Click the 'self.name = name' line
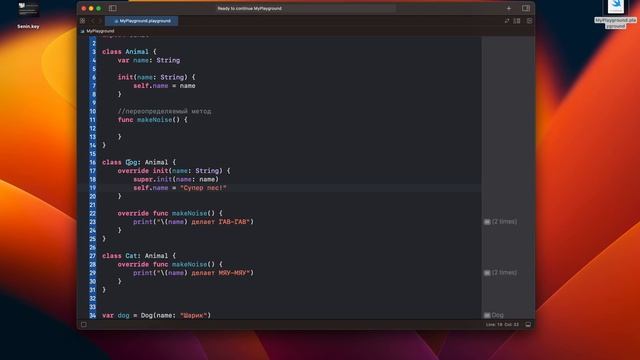 coord(164,86)
